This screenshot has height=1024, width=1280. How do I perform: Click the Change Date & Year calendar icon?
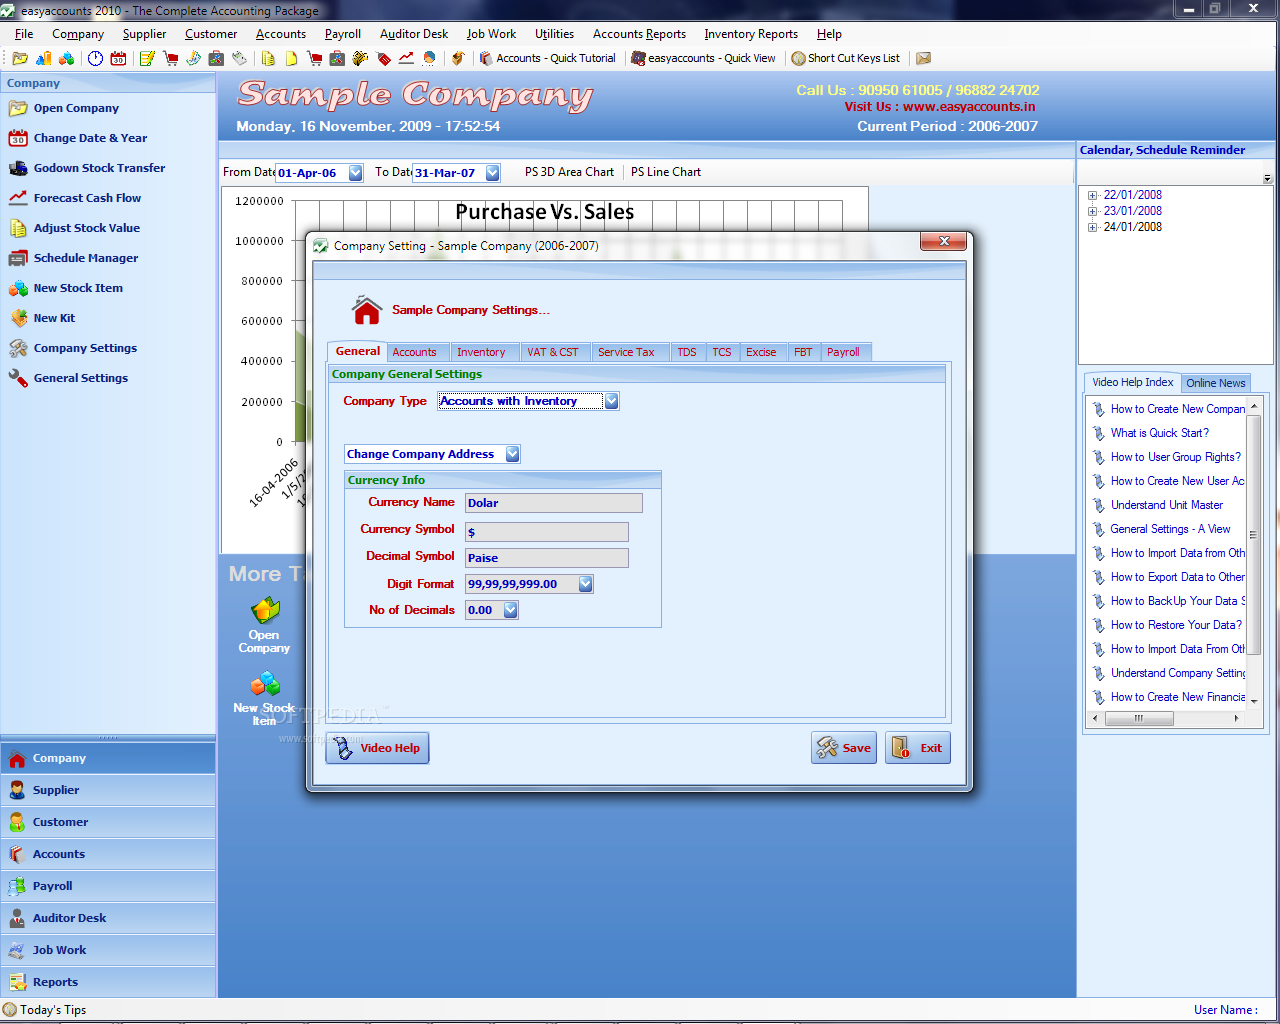(18, 138)
